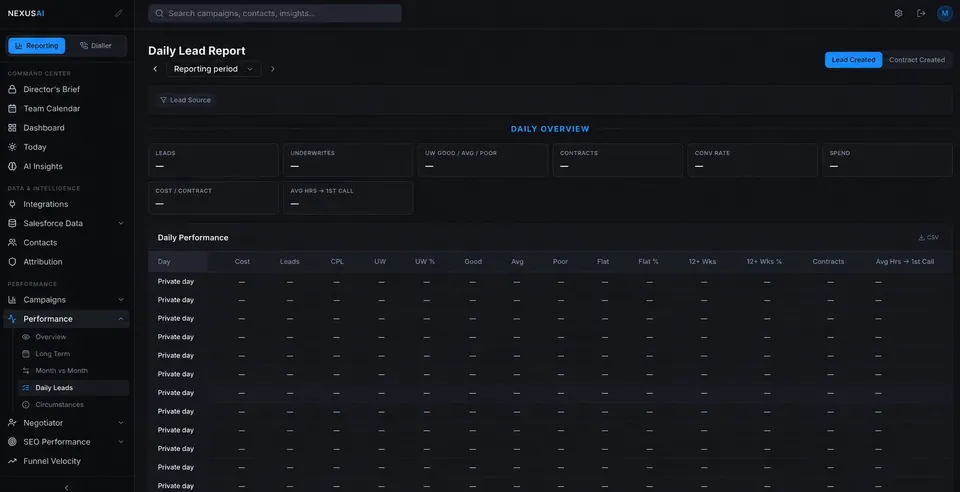Click the Long Term calendar icon

pos(26,354)
